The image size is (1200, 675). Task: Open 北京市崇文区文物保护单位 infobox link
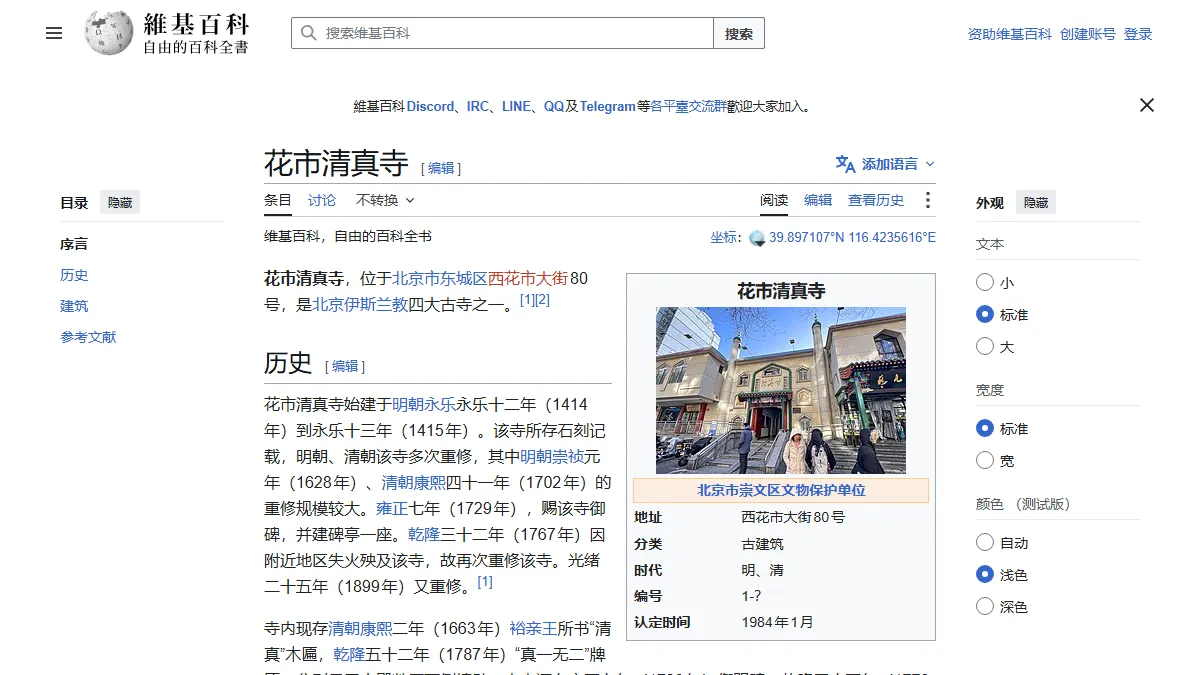point(781,490)
